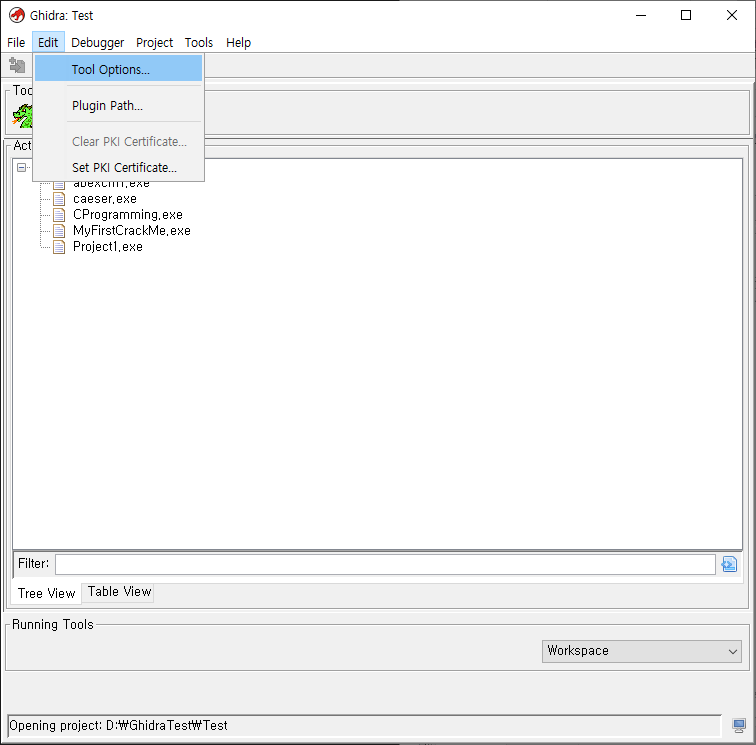Click the status bar connection monitor icon
This screenshot has height=745, width=756.
coord(739,725)
